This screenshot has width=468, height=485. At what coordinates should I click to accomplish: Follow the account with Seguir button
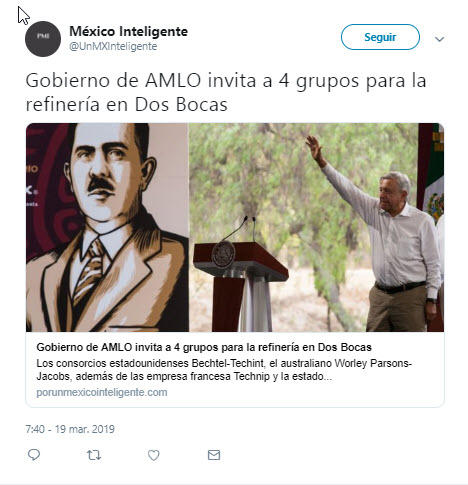coord(380,37)
